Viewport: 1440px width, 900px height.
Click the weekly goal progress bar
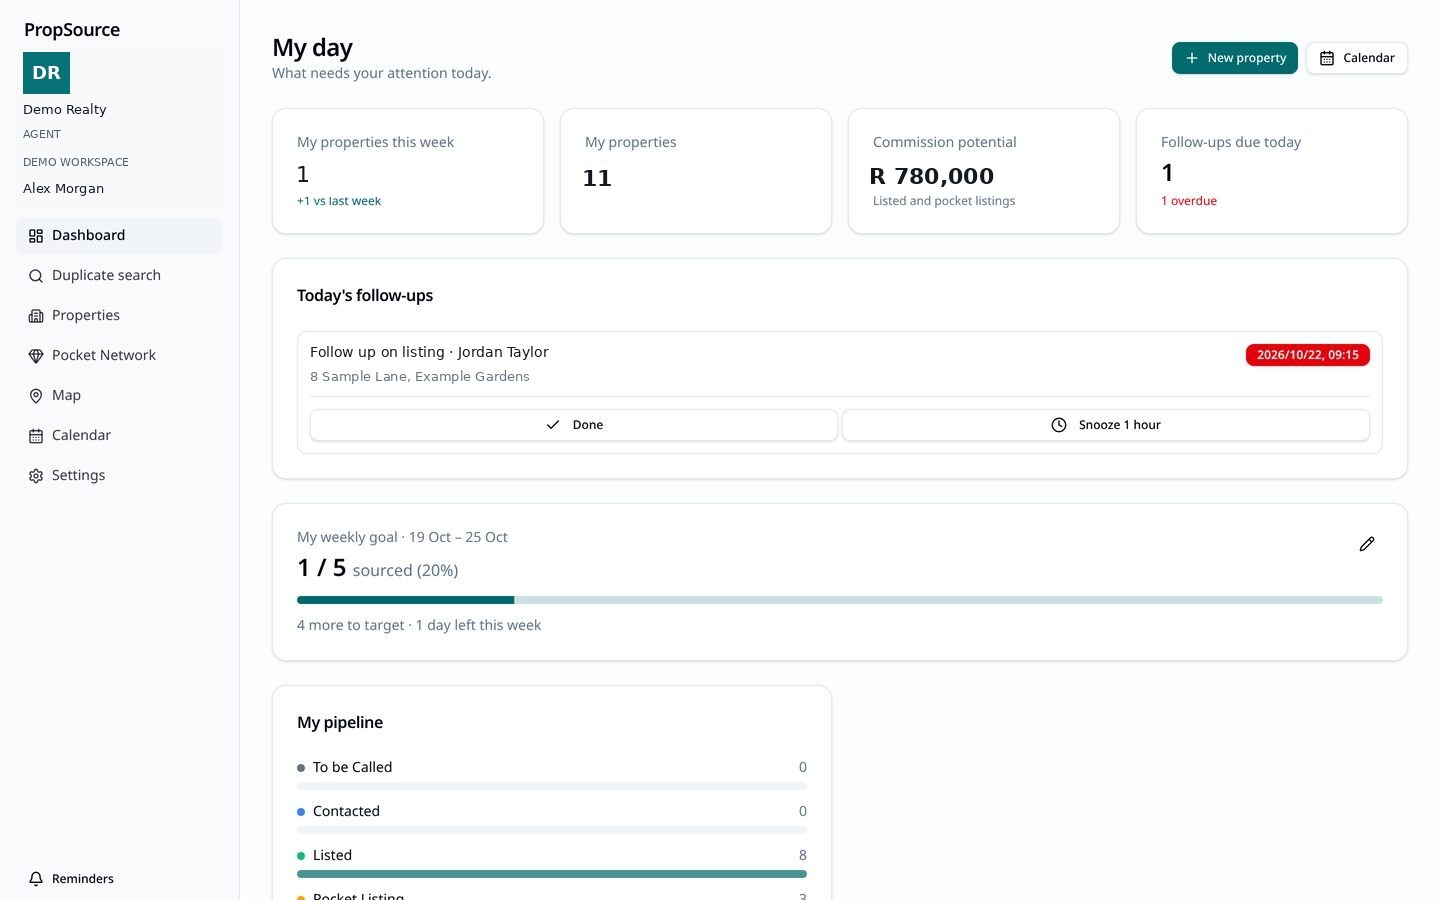(840, 600)
